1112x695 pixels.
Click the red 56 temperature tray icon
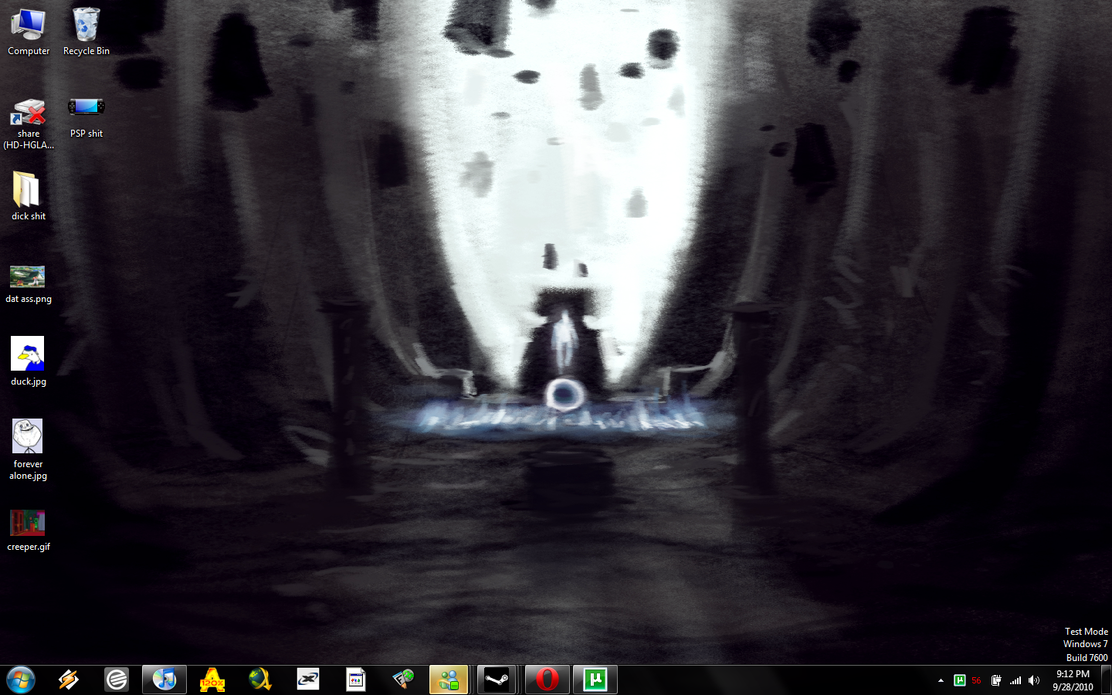977,681
